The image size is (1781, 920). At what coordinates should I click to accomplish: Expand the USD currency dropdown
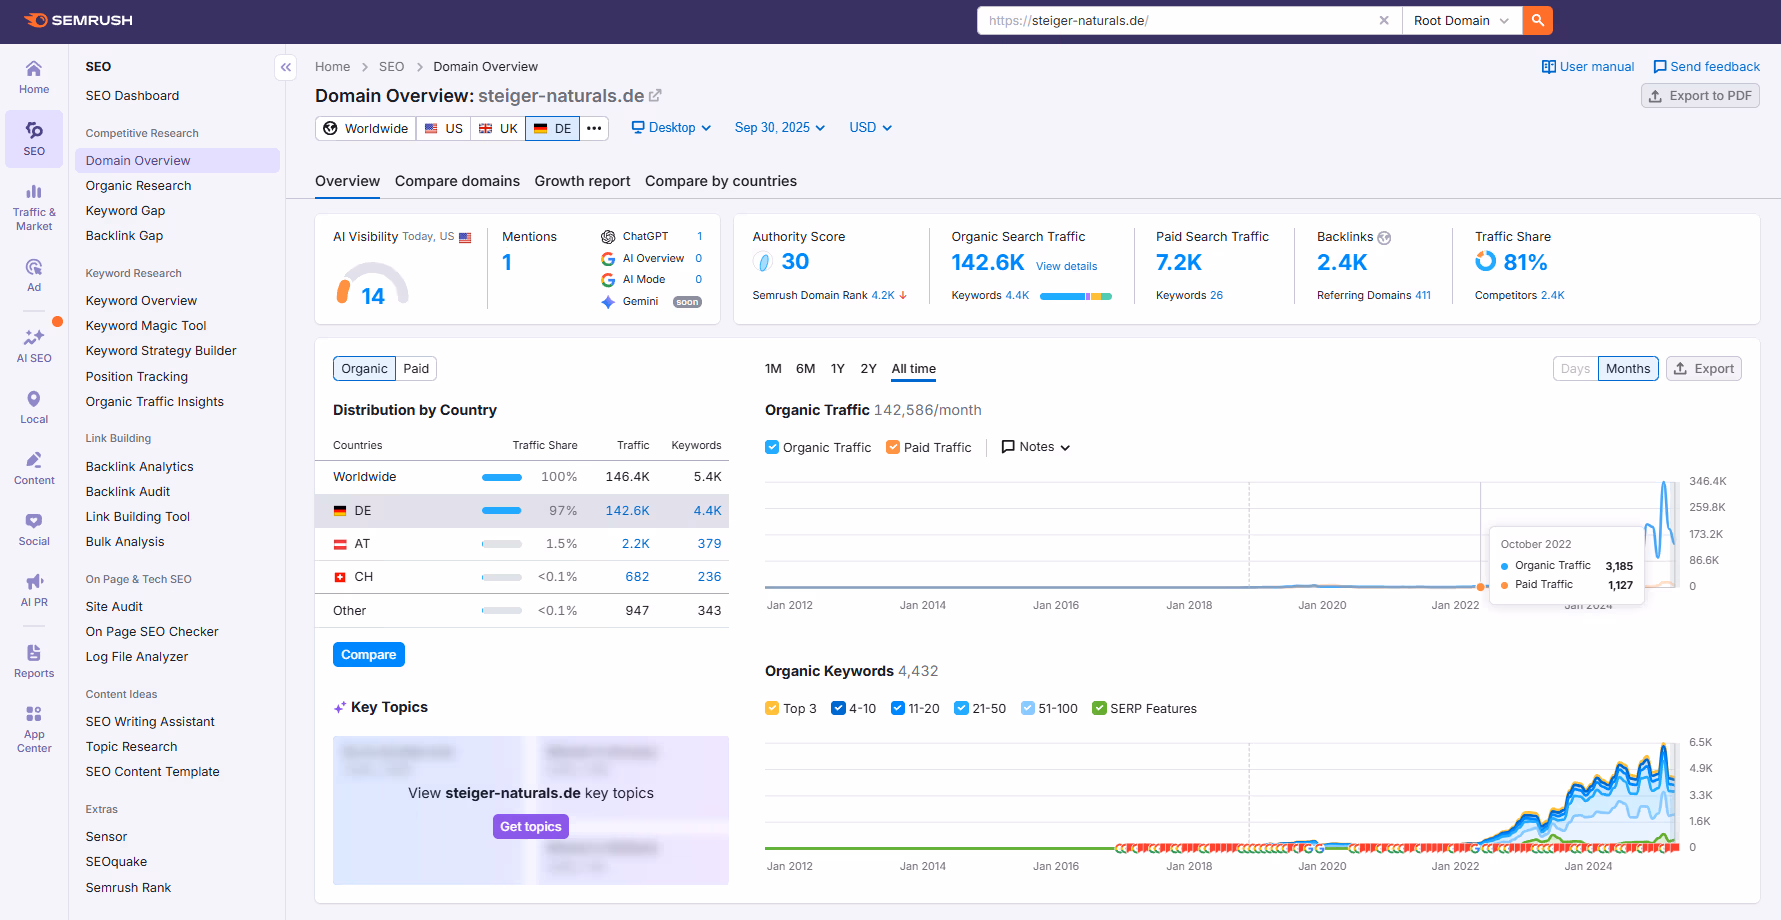[870, 128]
